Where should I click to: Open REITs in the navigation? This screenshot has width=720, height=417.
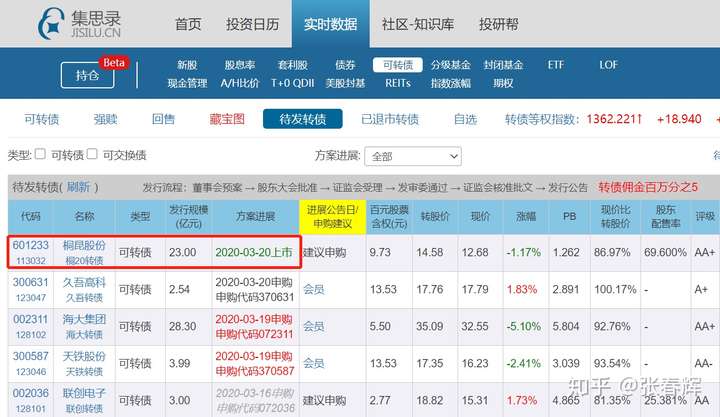(x=398, y=83)
